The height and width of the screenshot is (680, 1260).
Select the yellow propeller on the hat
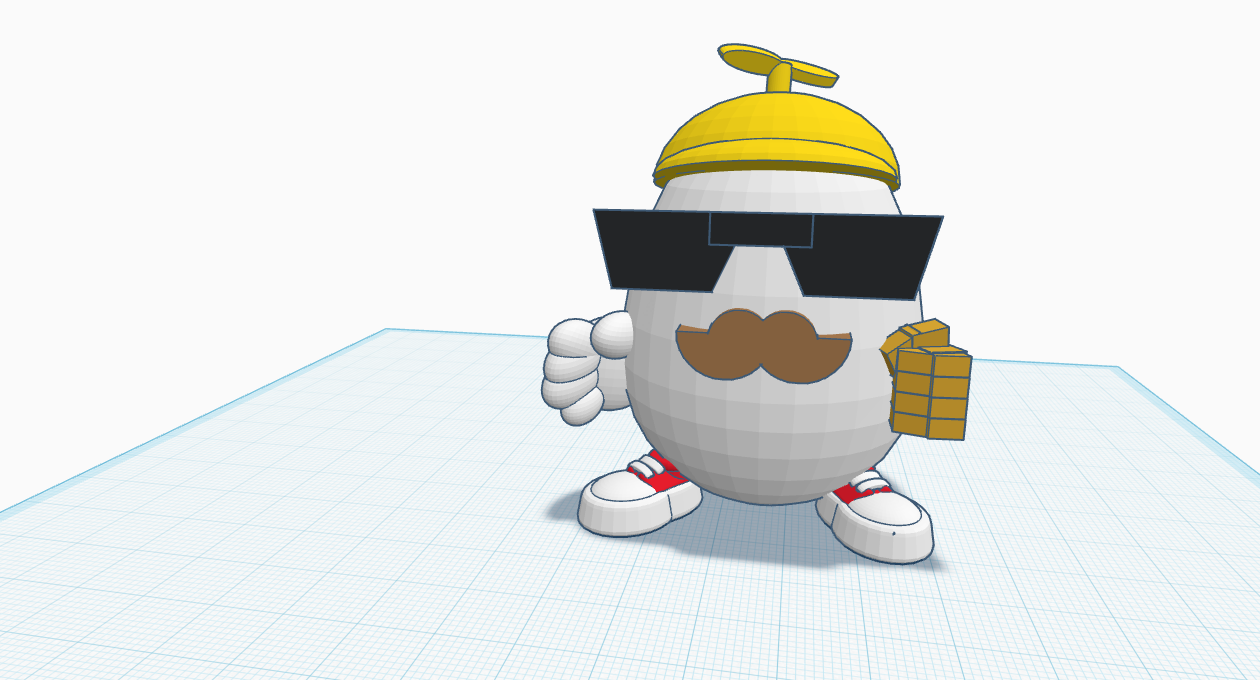pos(778,65)
